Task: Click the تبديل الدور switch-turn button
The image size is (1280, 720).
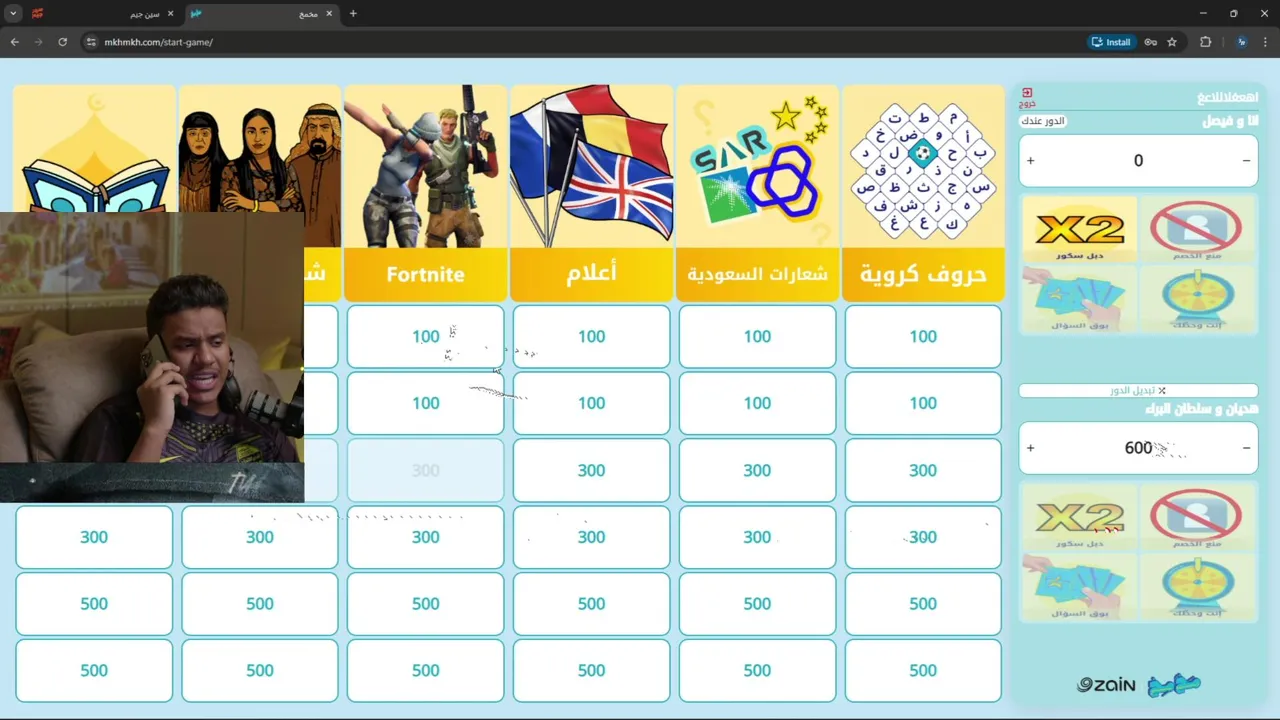Action: (1138, 390)
